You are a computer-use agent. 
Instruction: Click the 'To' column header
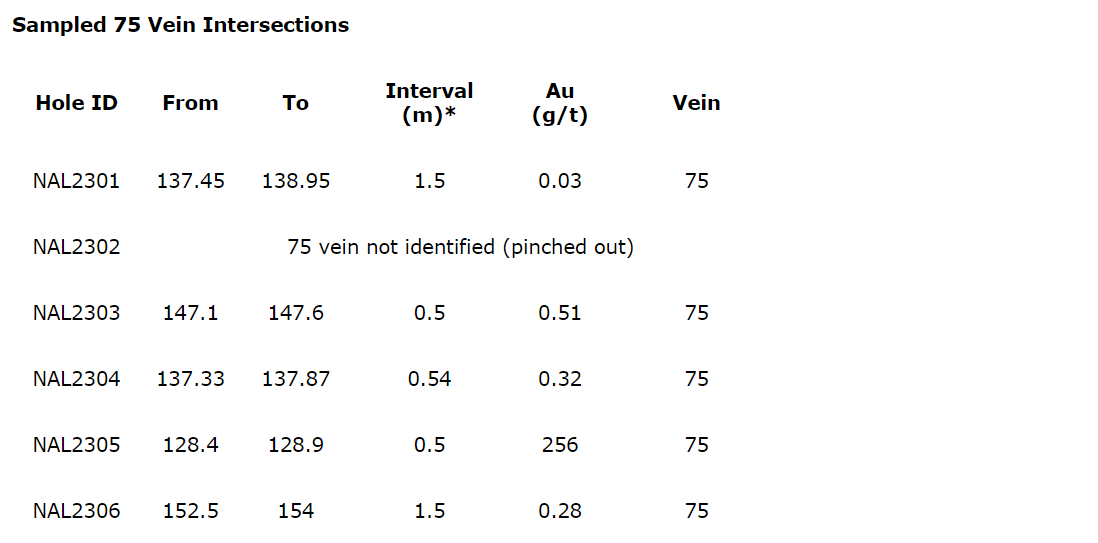tap(296, 103)
